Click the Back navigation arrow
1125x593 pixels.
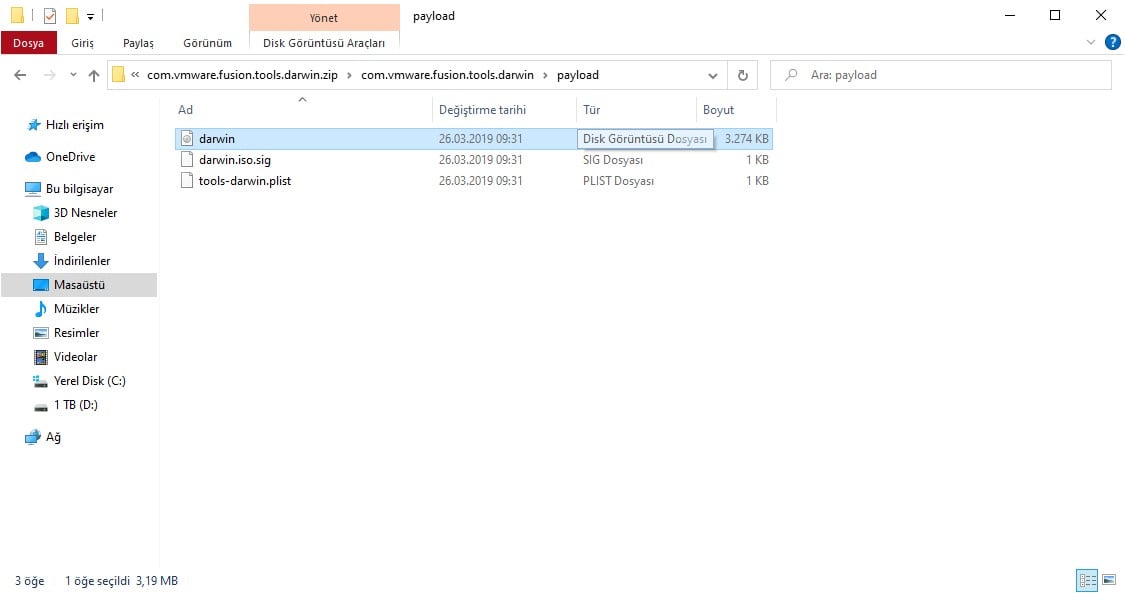(20, 75)
